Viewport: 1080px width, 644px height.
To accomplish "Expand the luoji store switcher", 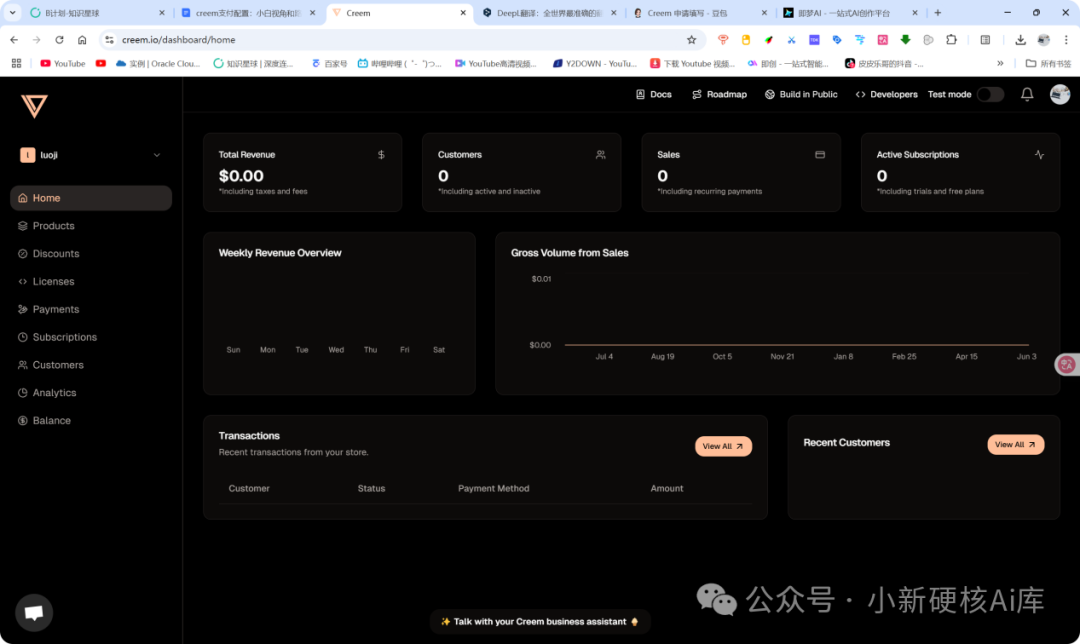I will point(91,155).
